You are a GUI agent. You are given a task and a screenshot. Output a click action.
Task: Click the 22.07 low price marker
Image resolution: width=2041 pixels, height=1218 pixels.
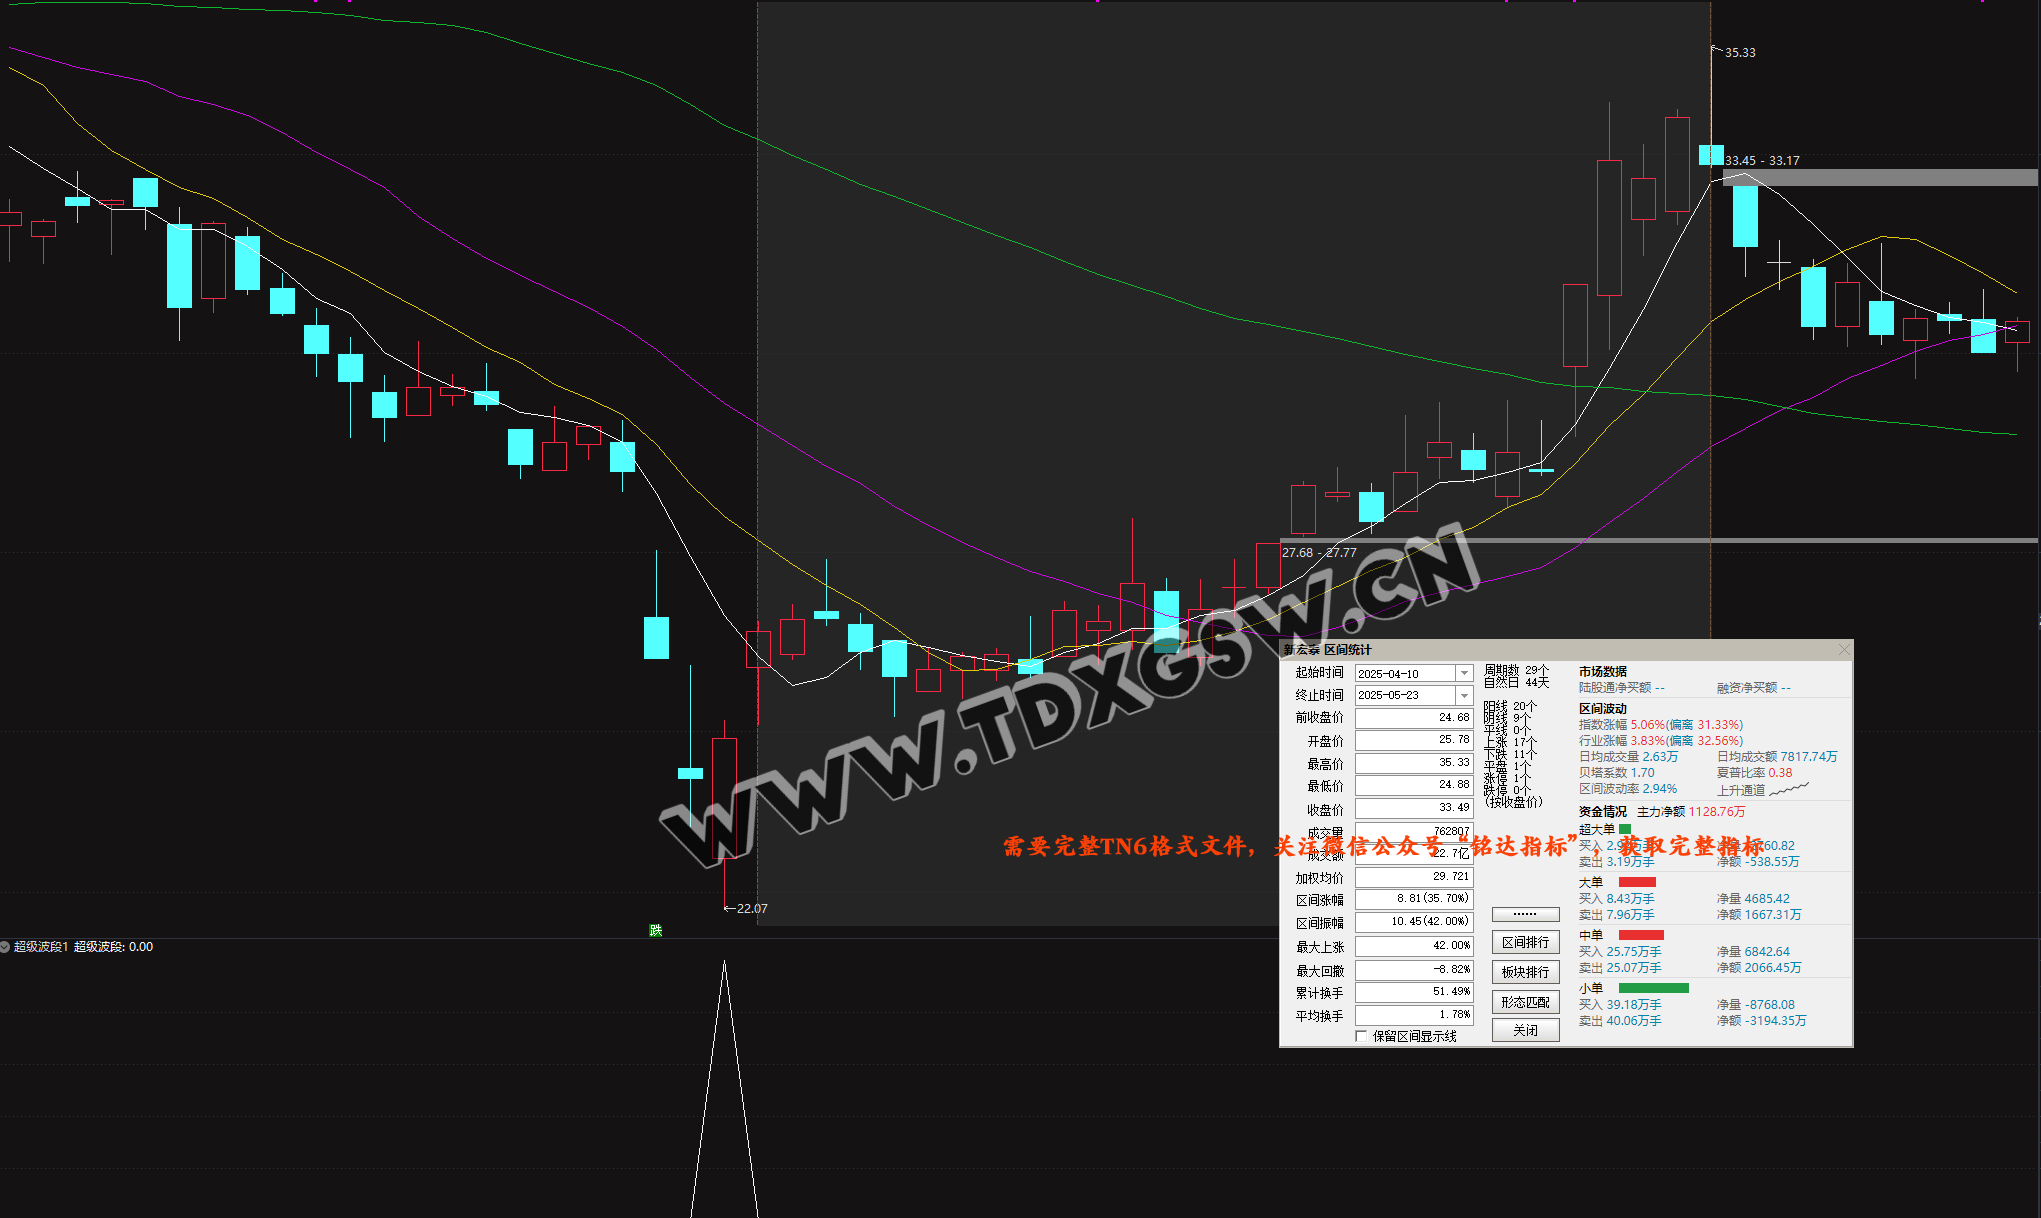tap(750, 908)
